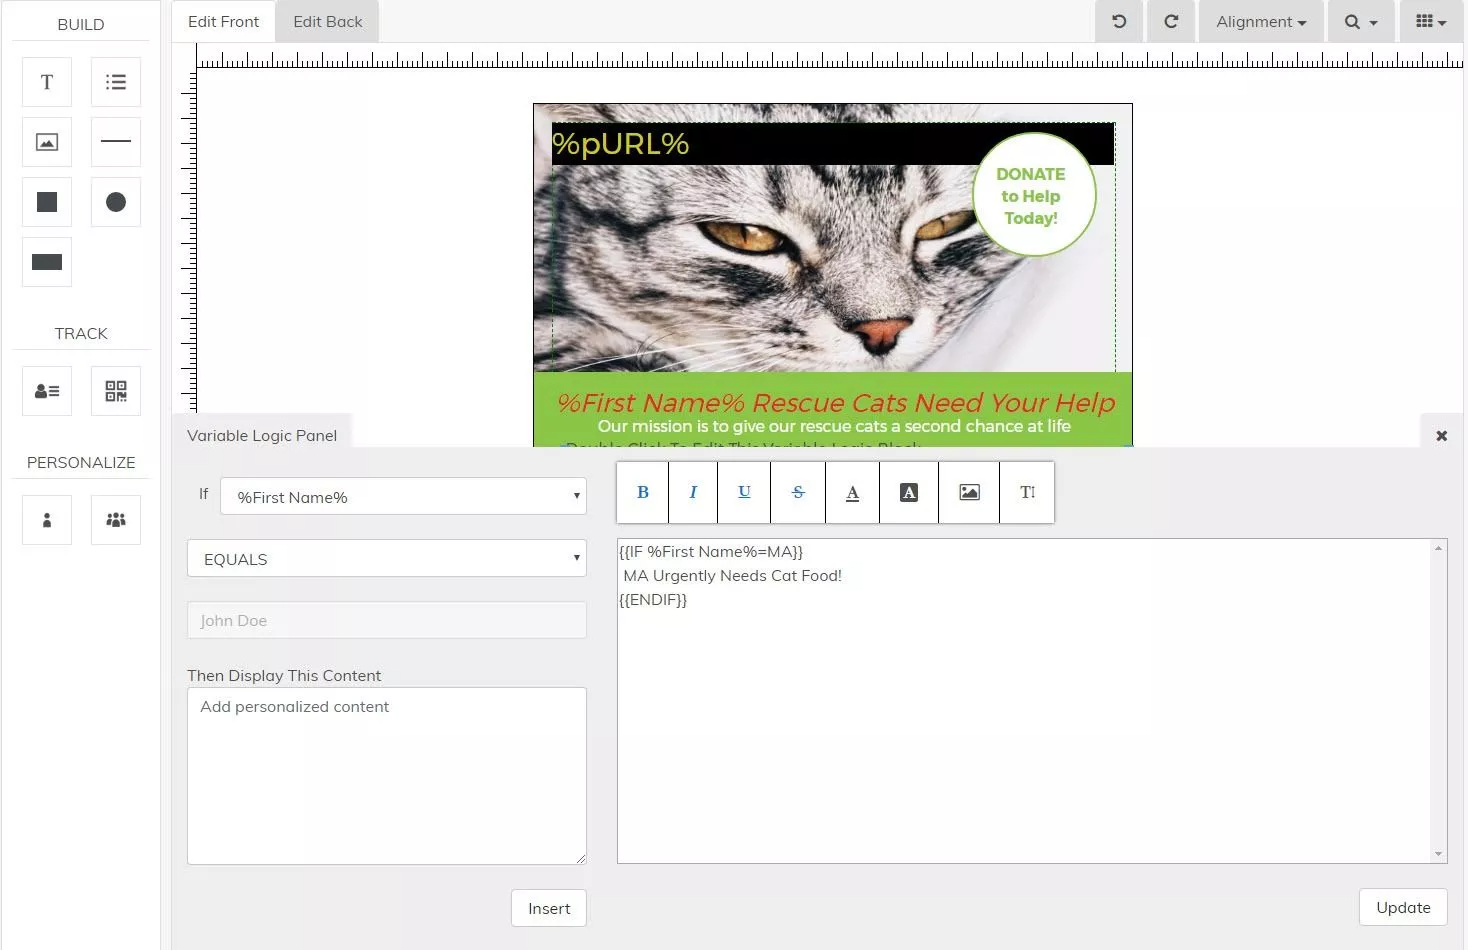Open the %First Name% variable dropdown
The image size is (1468, 950).
coord(403,496)
